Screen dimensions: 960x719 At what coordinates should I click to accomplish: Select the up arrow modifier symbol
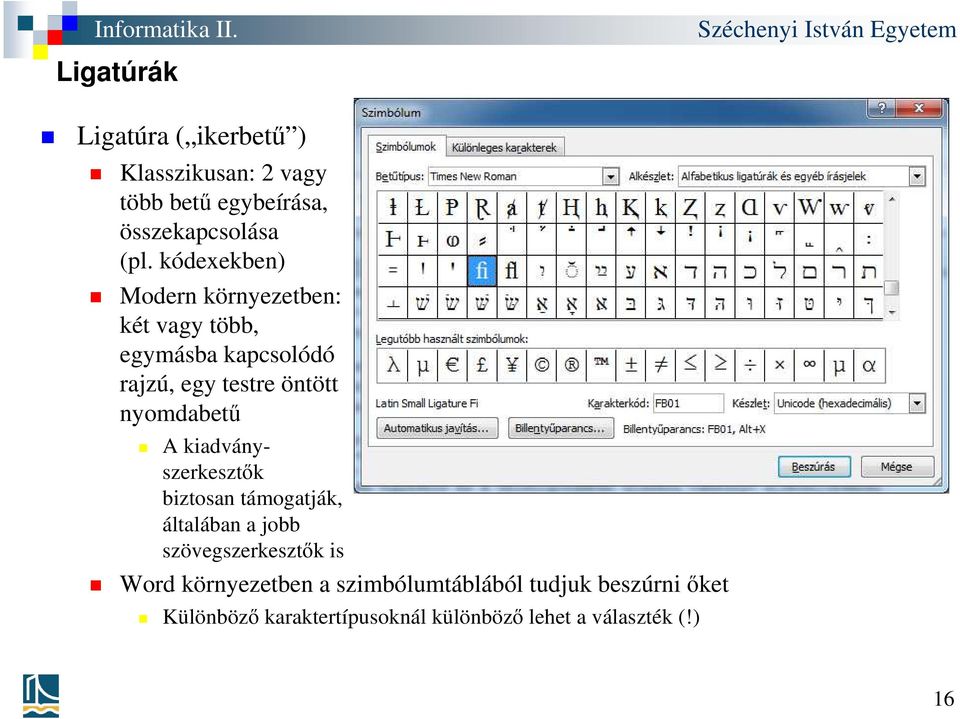pyautogui.click(x=631, y=239)
